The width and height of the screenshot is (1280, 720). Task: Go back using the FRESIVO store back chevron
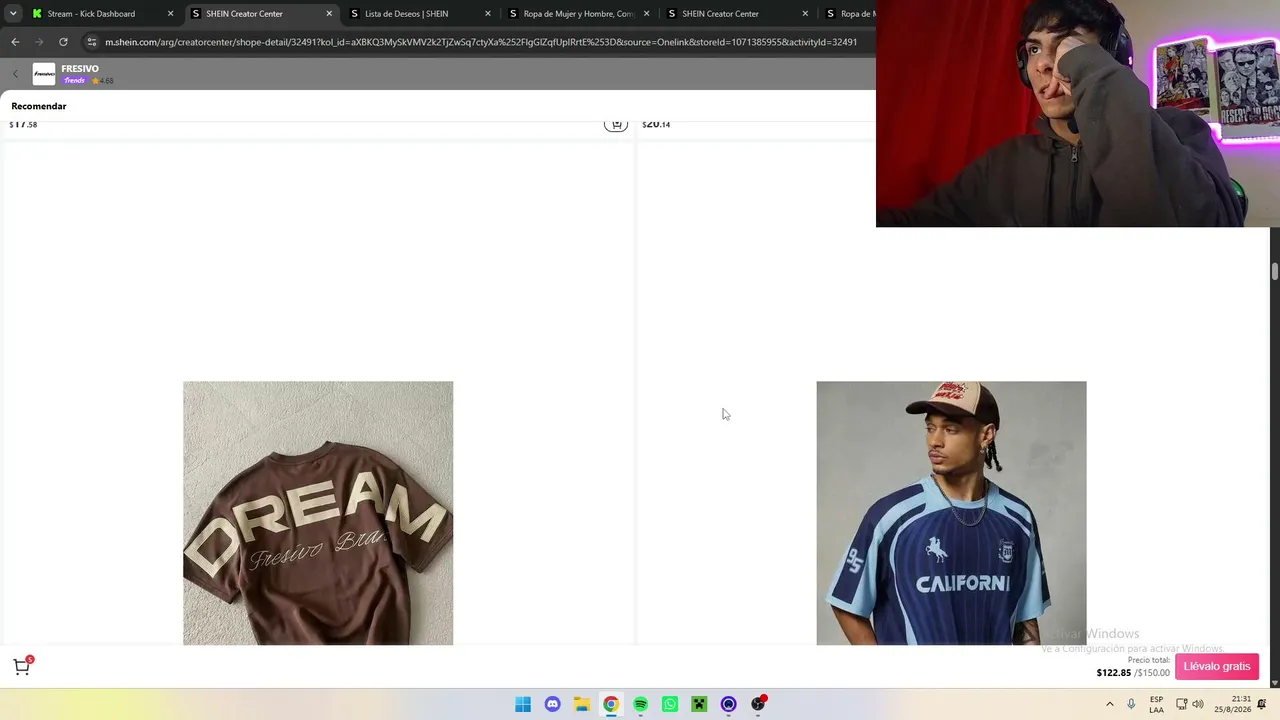[15, 74]
